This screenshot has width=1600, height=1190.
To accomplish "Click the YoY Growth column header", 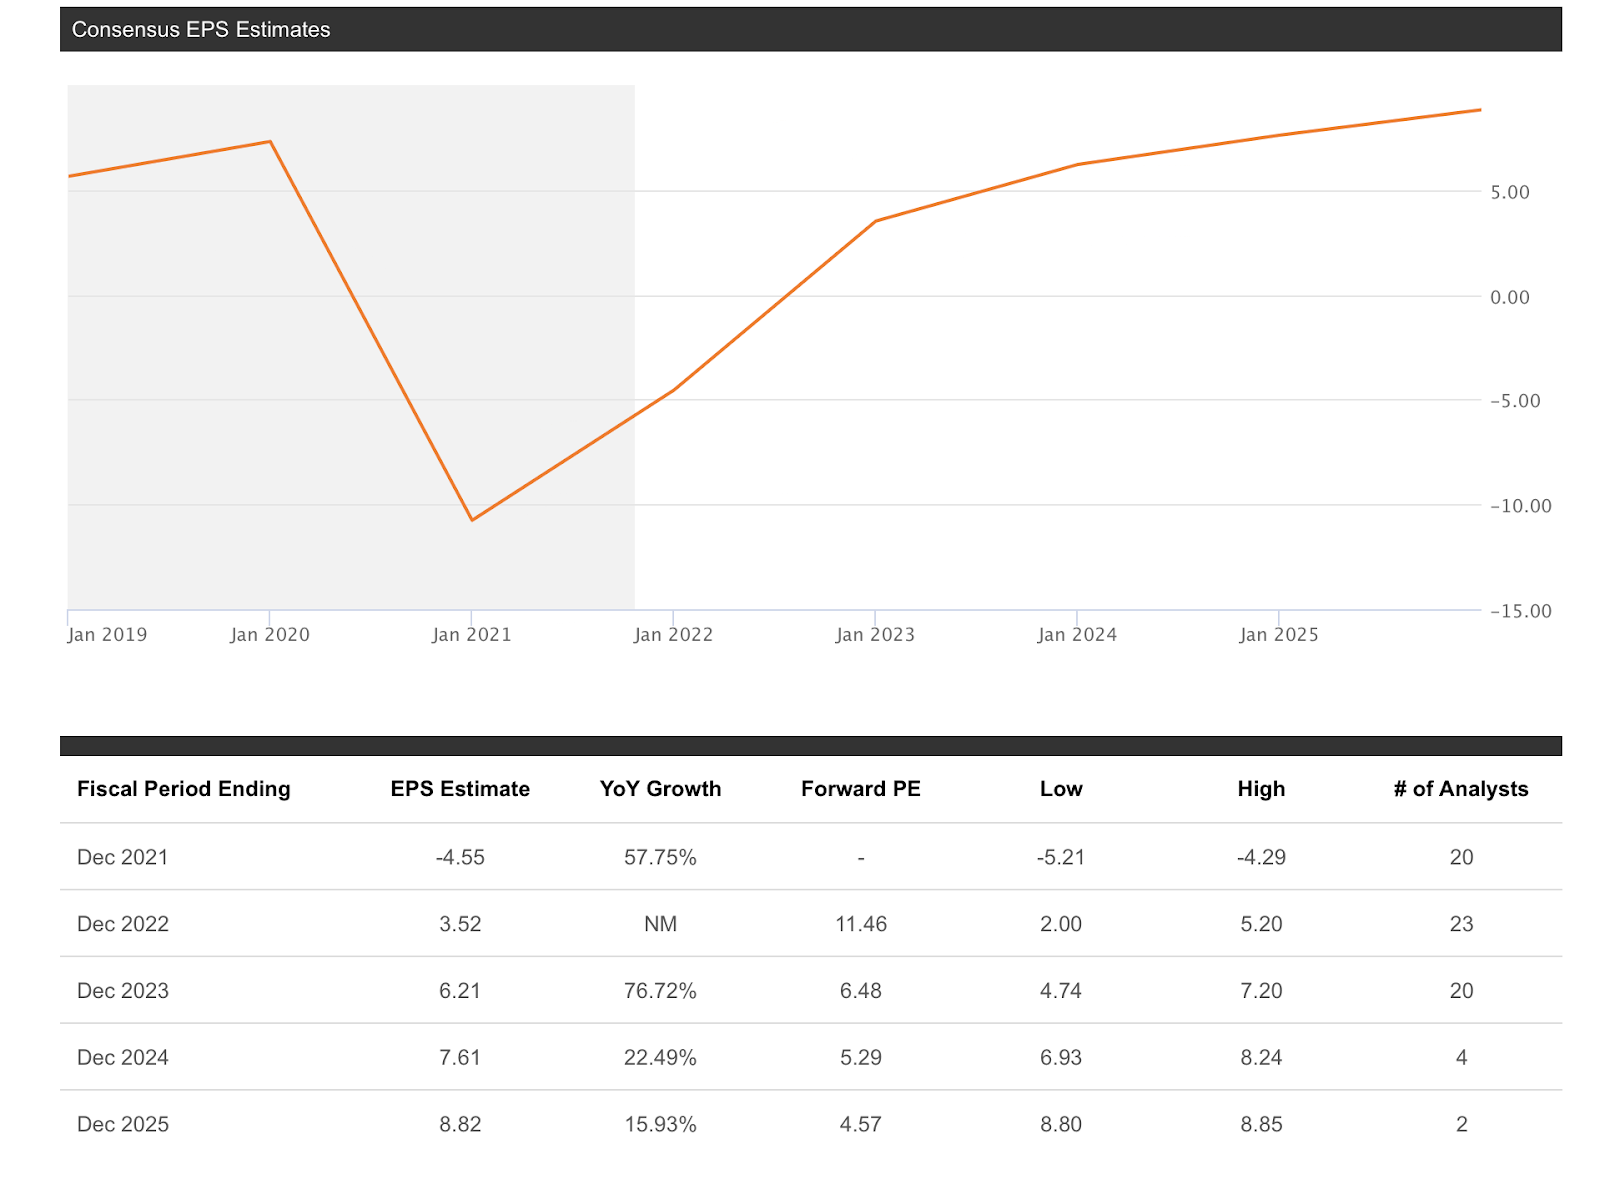I will (660, 789).
